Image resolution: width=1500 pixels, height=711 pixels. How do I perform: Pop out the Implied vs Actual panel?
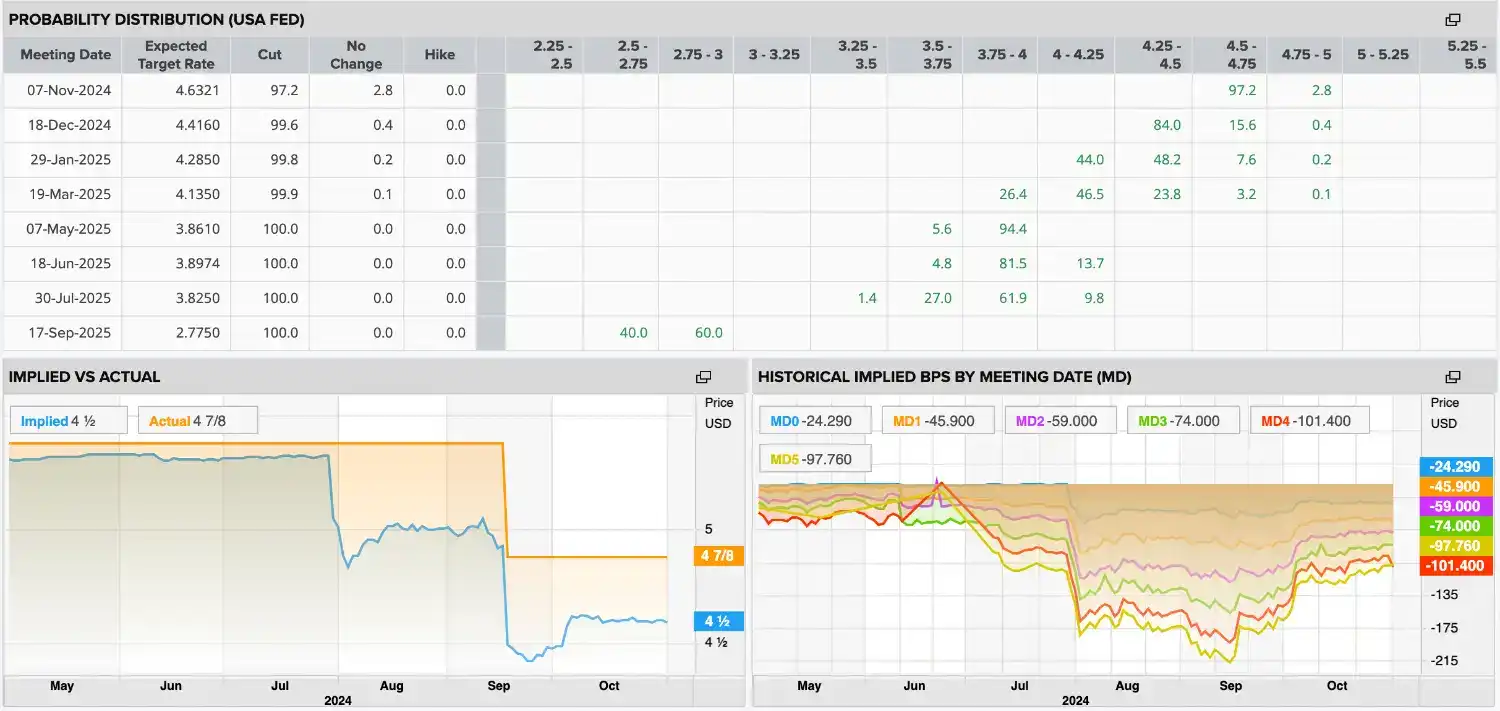point(703,377)
